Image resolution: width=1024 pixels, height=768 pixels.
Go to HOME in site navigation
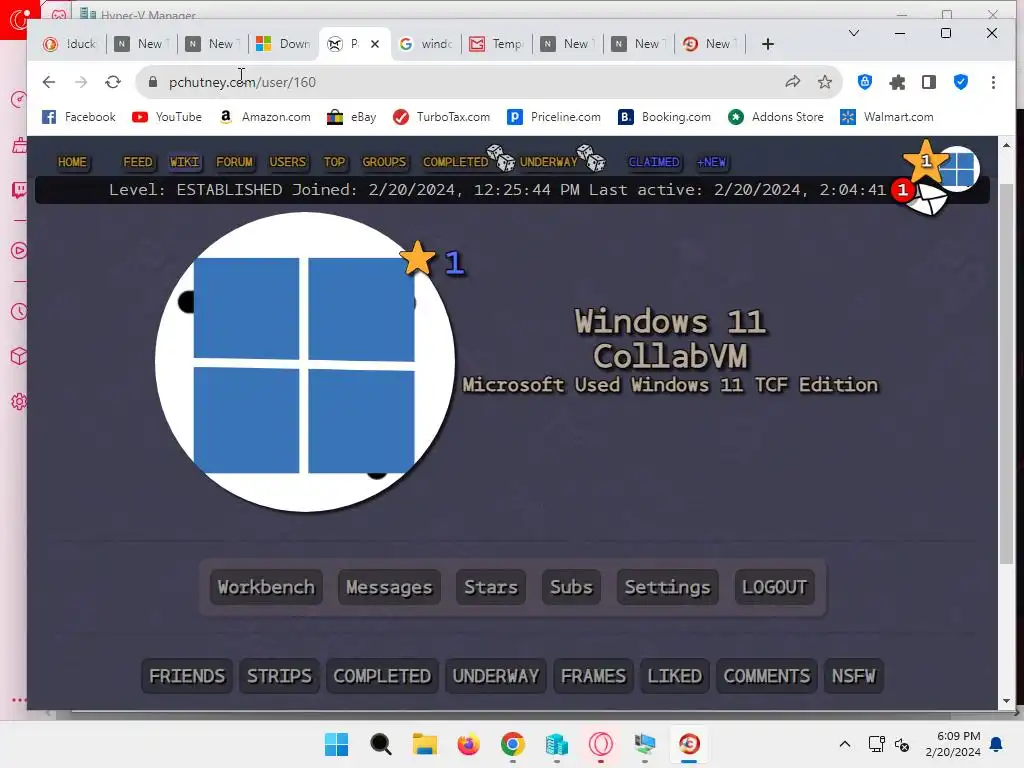pyautogui.click(x=72, y=162)
